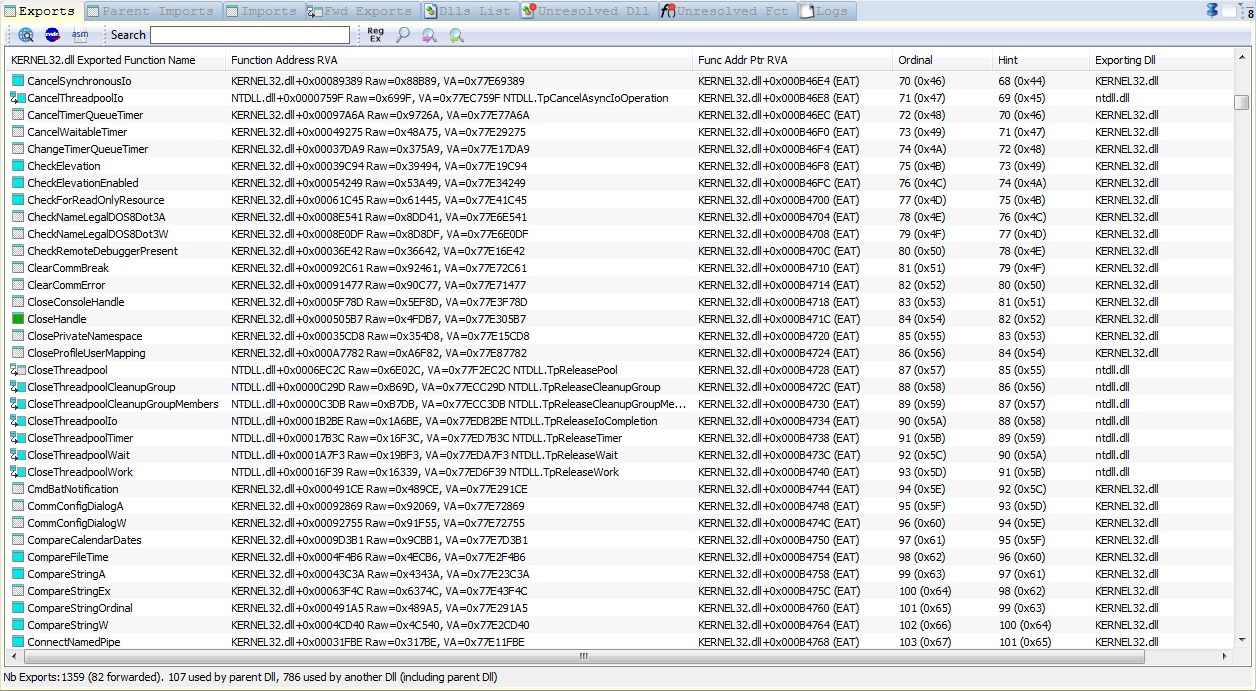Click the blue pin icon near the tabs
The width and height of the screenshot is (1256, 691).
[1213, 10]
